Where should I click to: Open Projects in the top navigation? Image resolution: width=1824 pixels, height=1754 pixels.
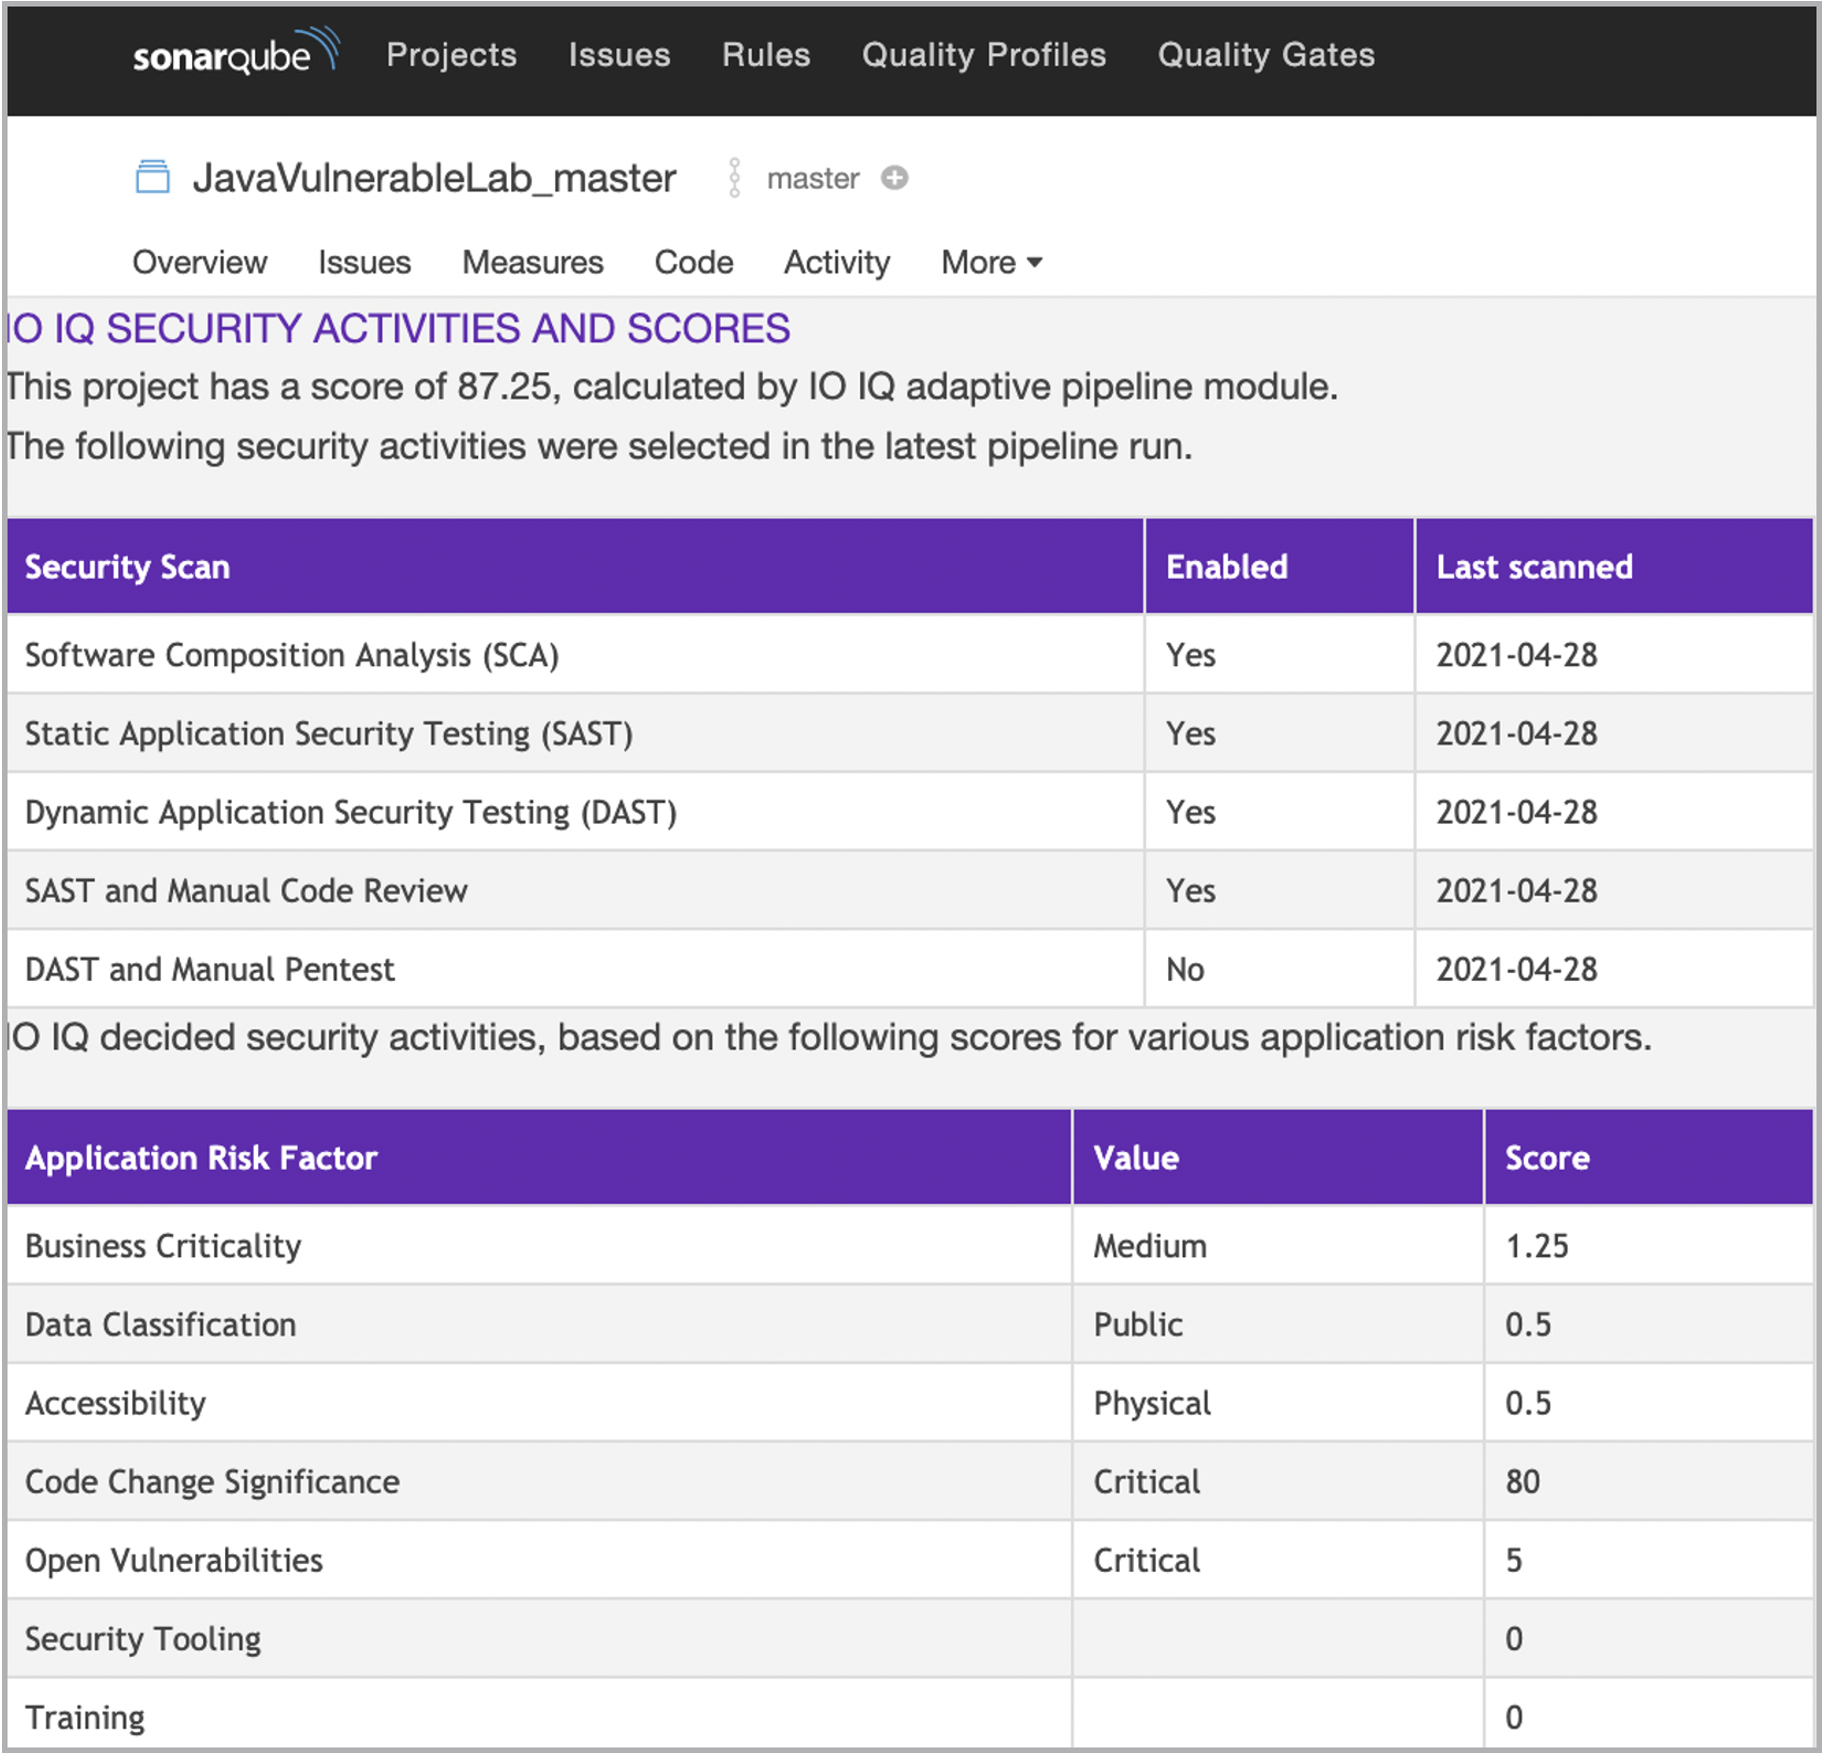(x=452, y=54)
